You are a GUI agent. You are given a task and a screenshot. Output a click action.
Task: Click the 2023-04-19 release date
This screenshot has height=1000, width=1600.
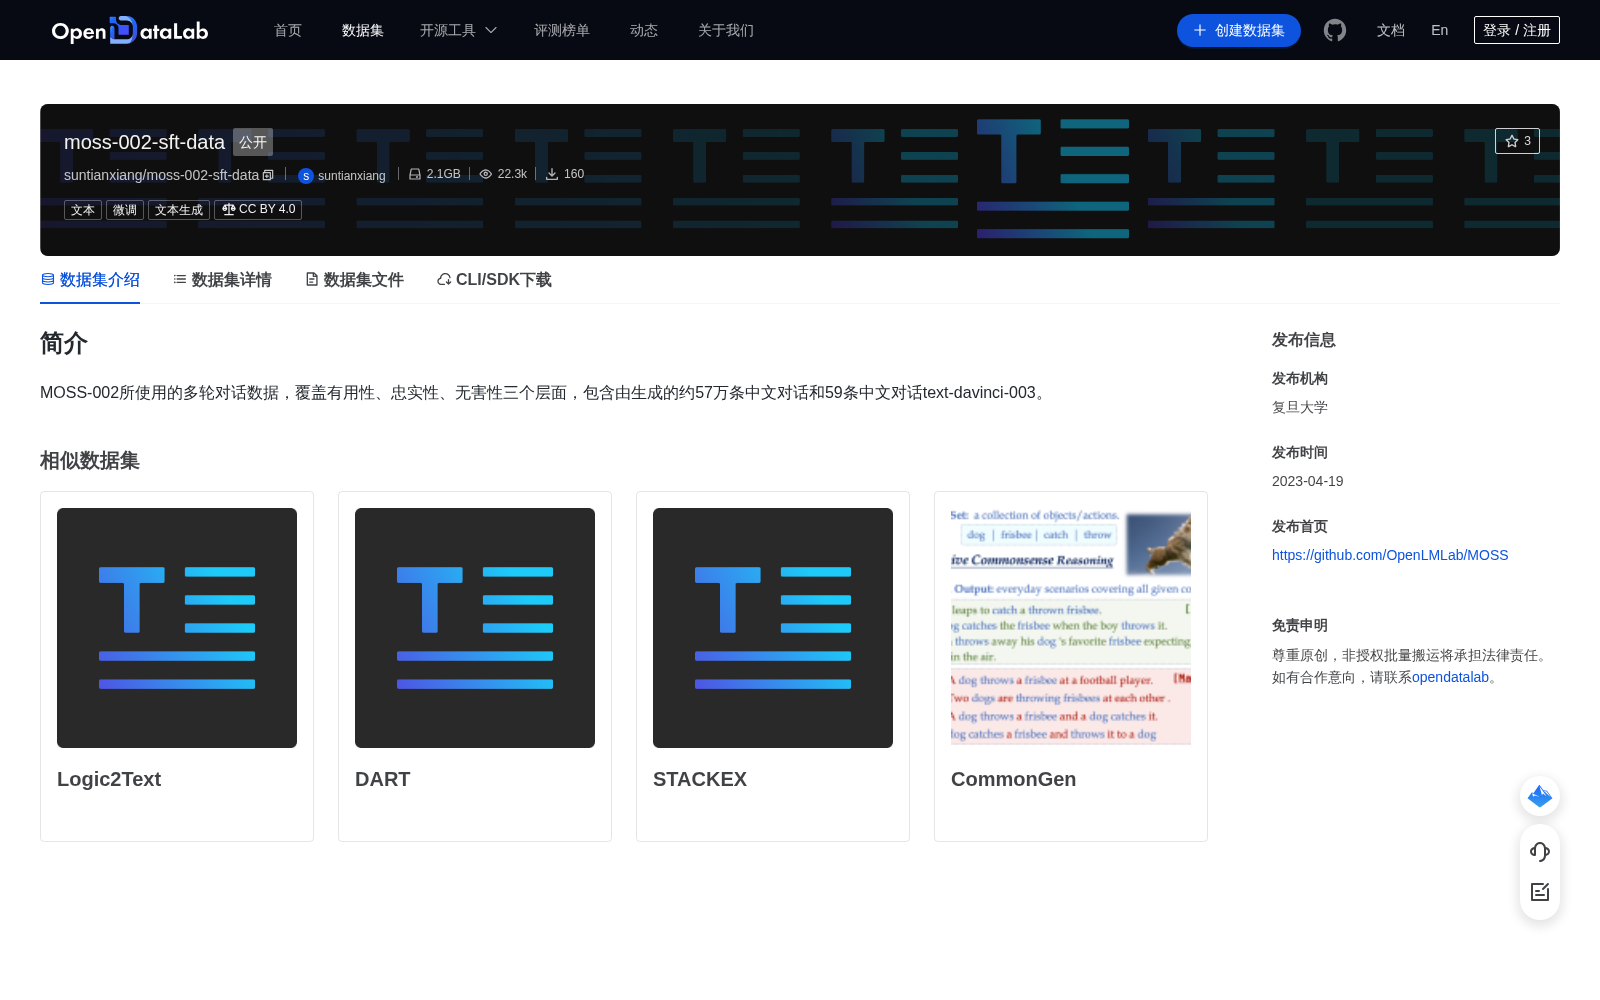[x=1308, y=481]
